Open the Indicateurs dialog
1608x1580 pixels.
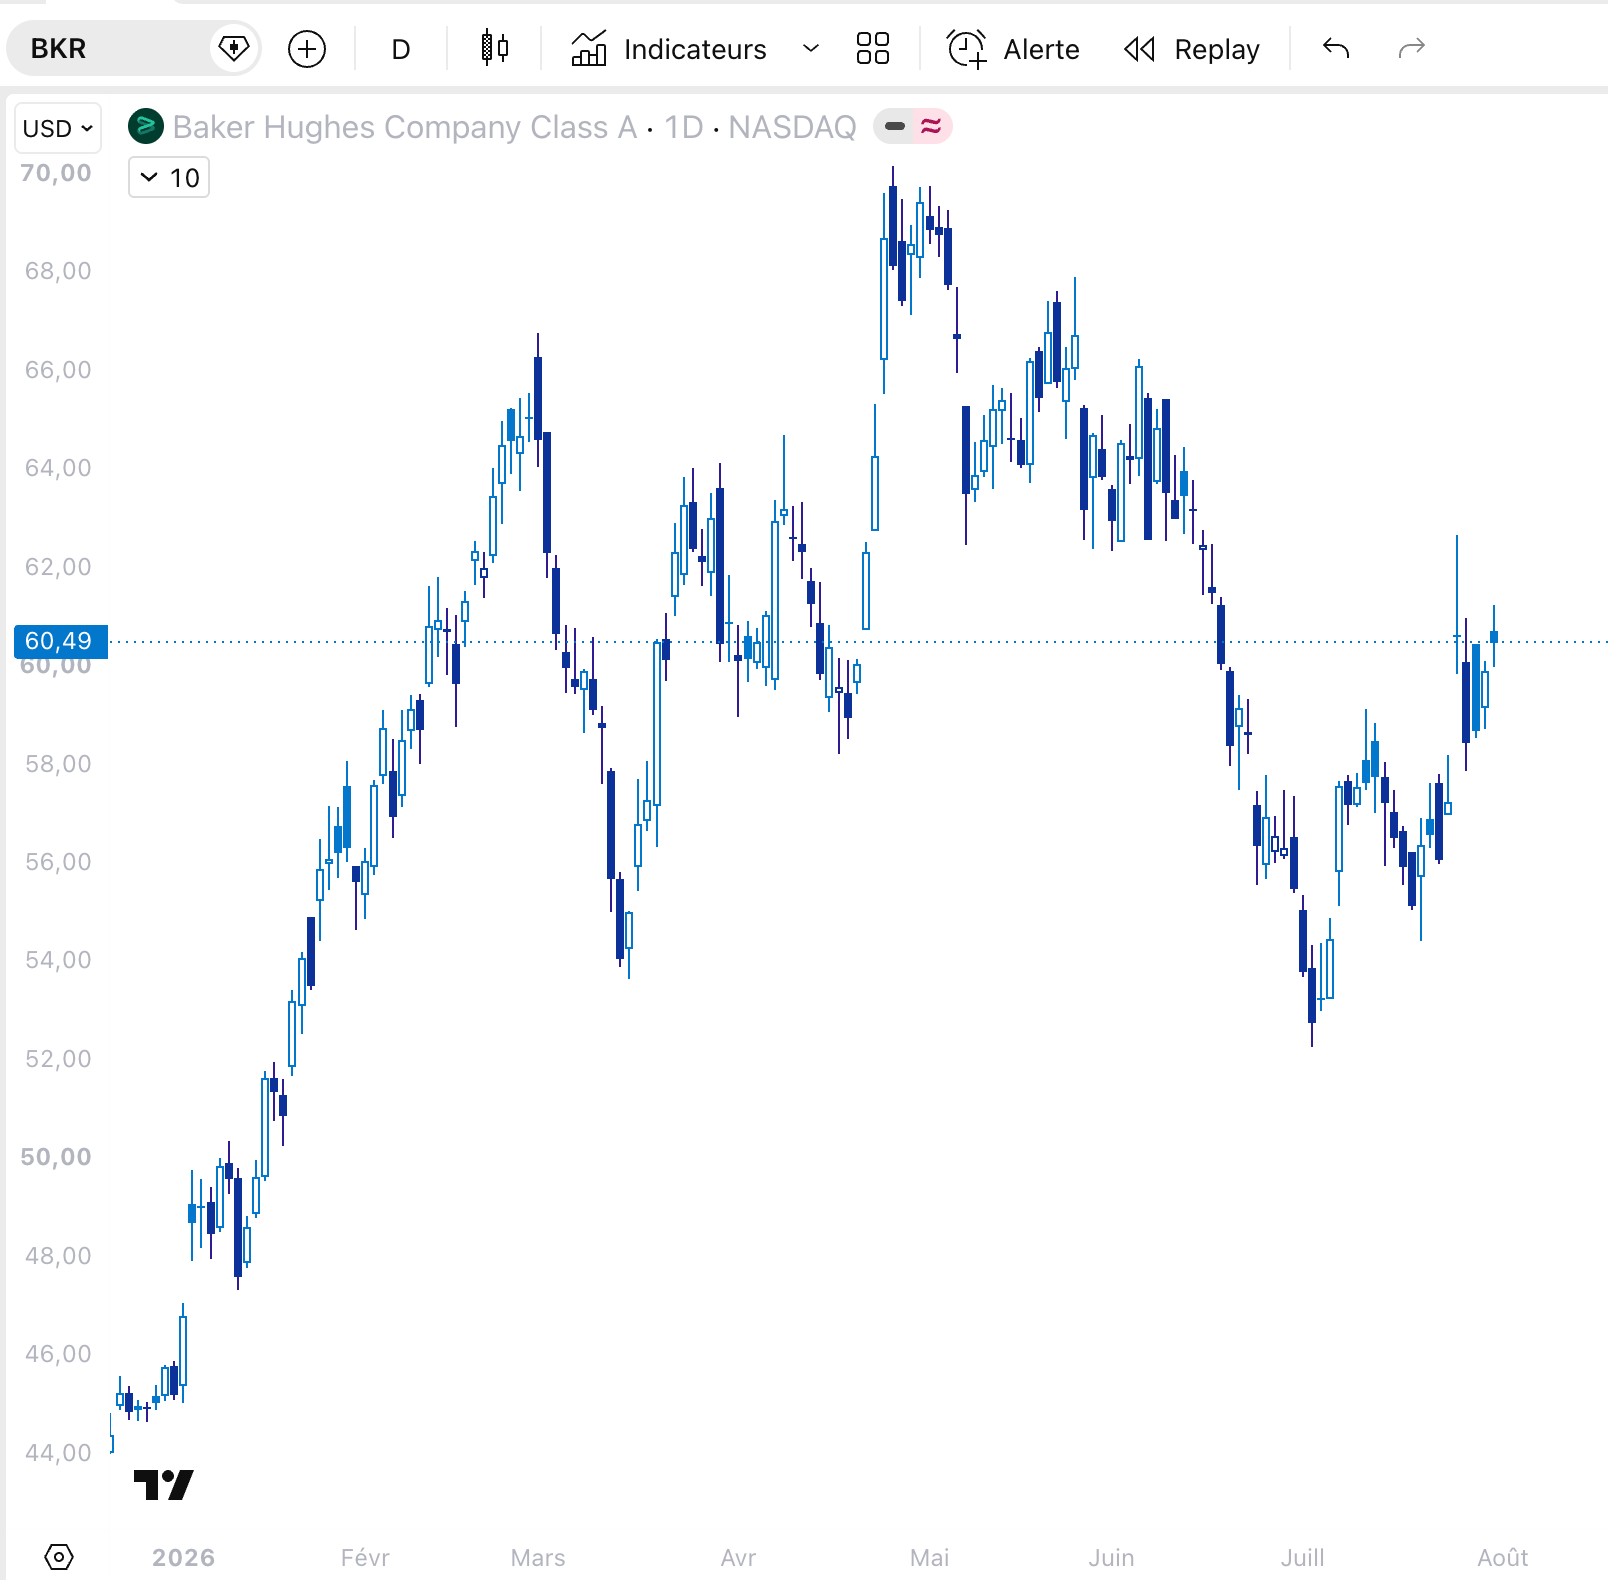pyautogui.click(x=668, y=49)
